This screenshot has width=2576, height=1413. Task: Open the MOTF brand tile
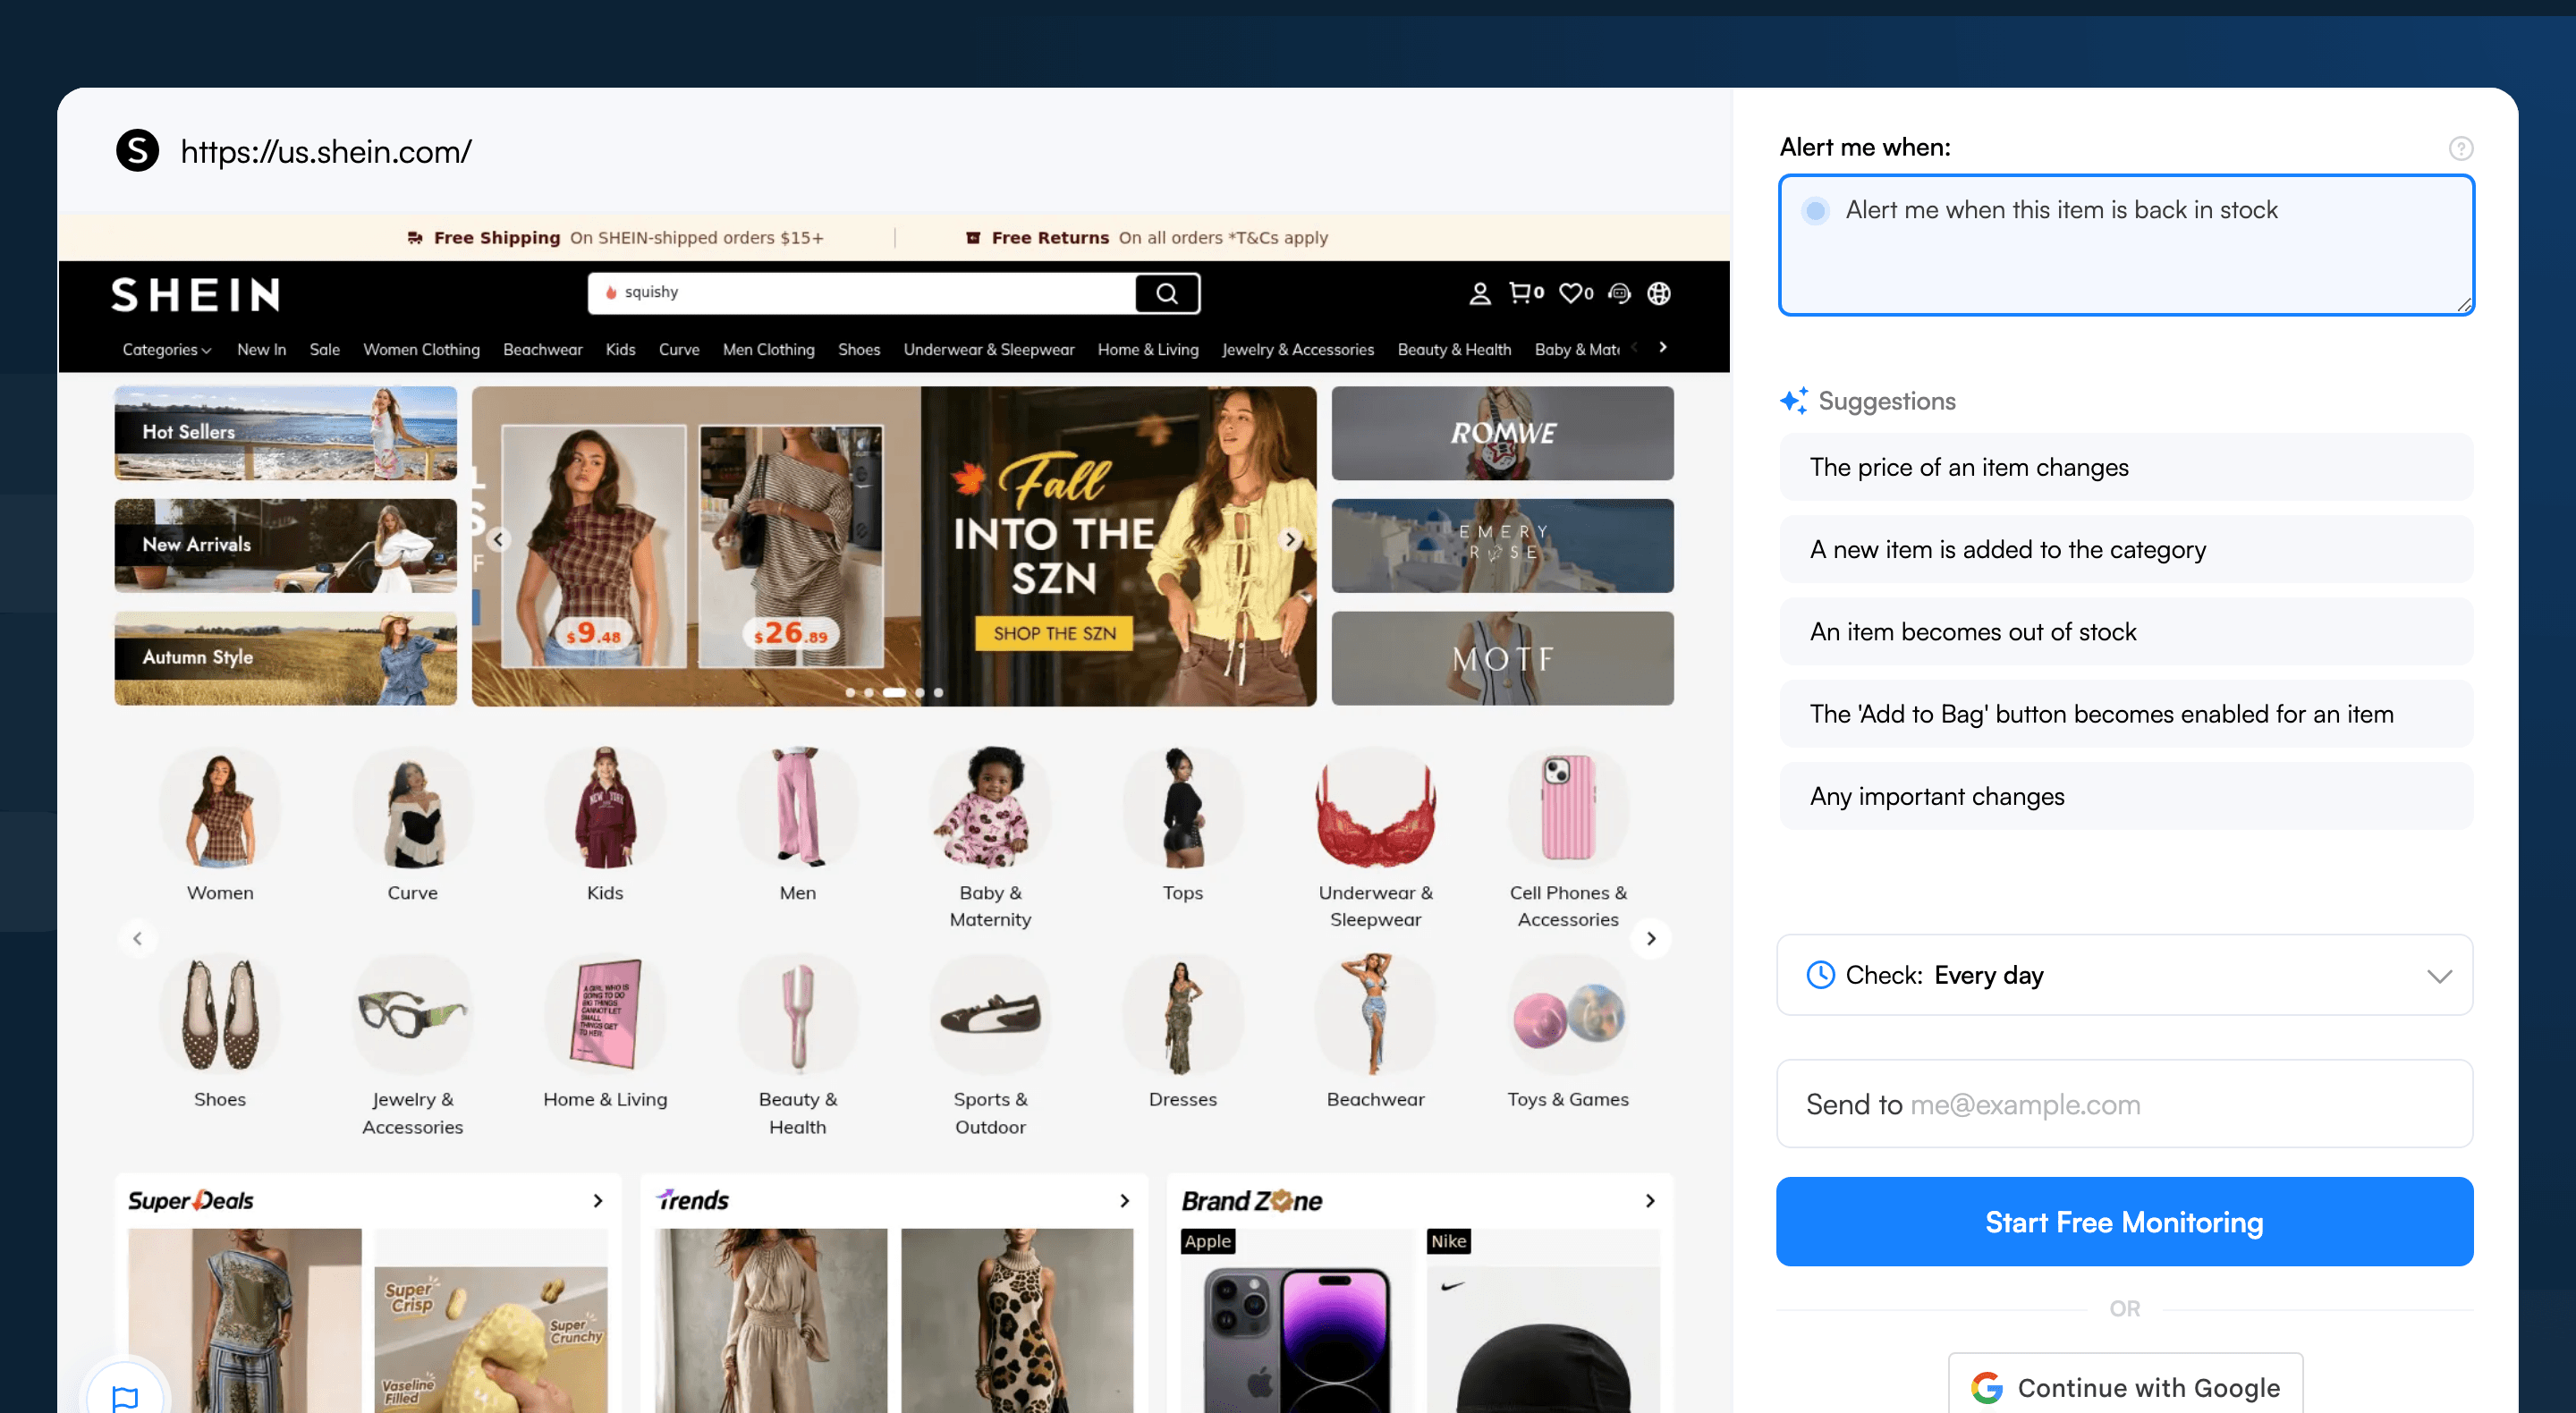[1502, 658]
